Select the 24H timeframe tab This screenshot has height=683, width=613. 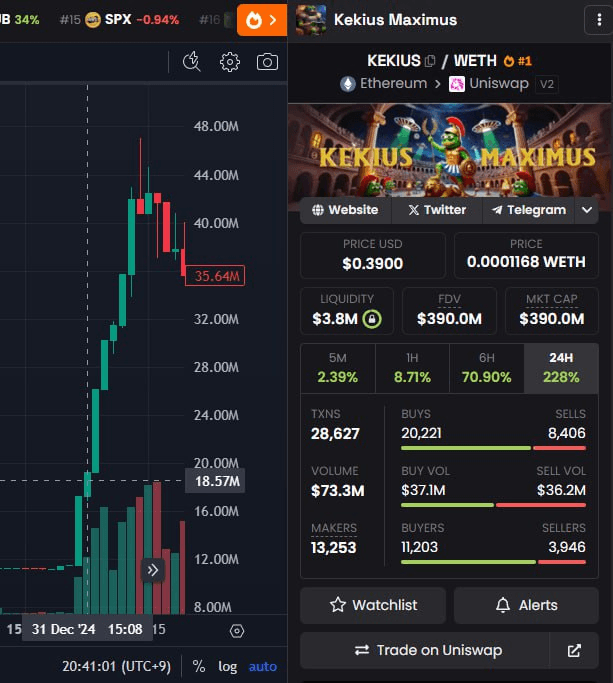561,369
